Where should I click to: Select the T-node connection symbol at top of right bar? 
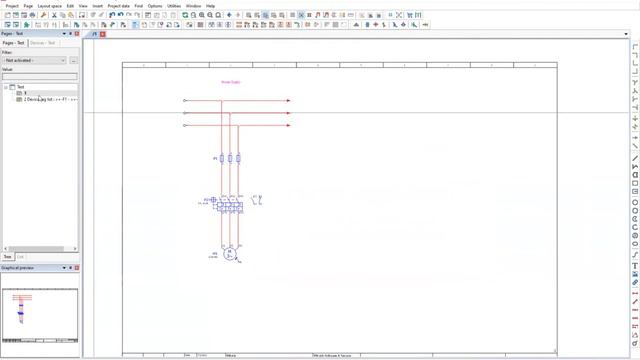[x=635, y=83]
